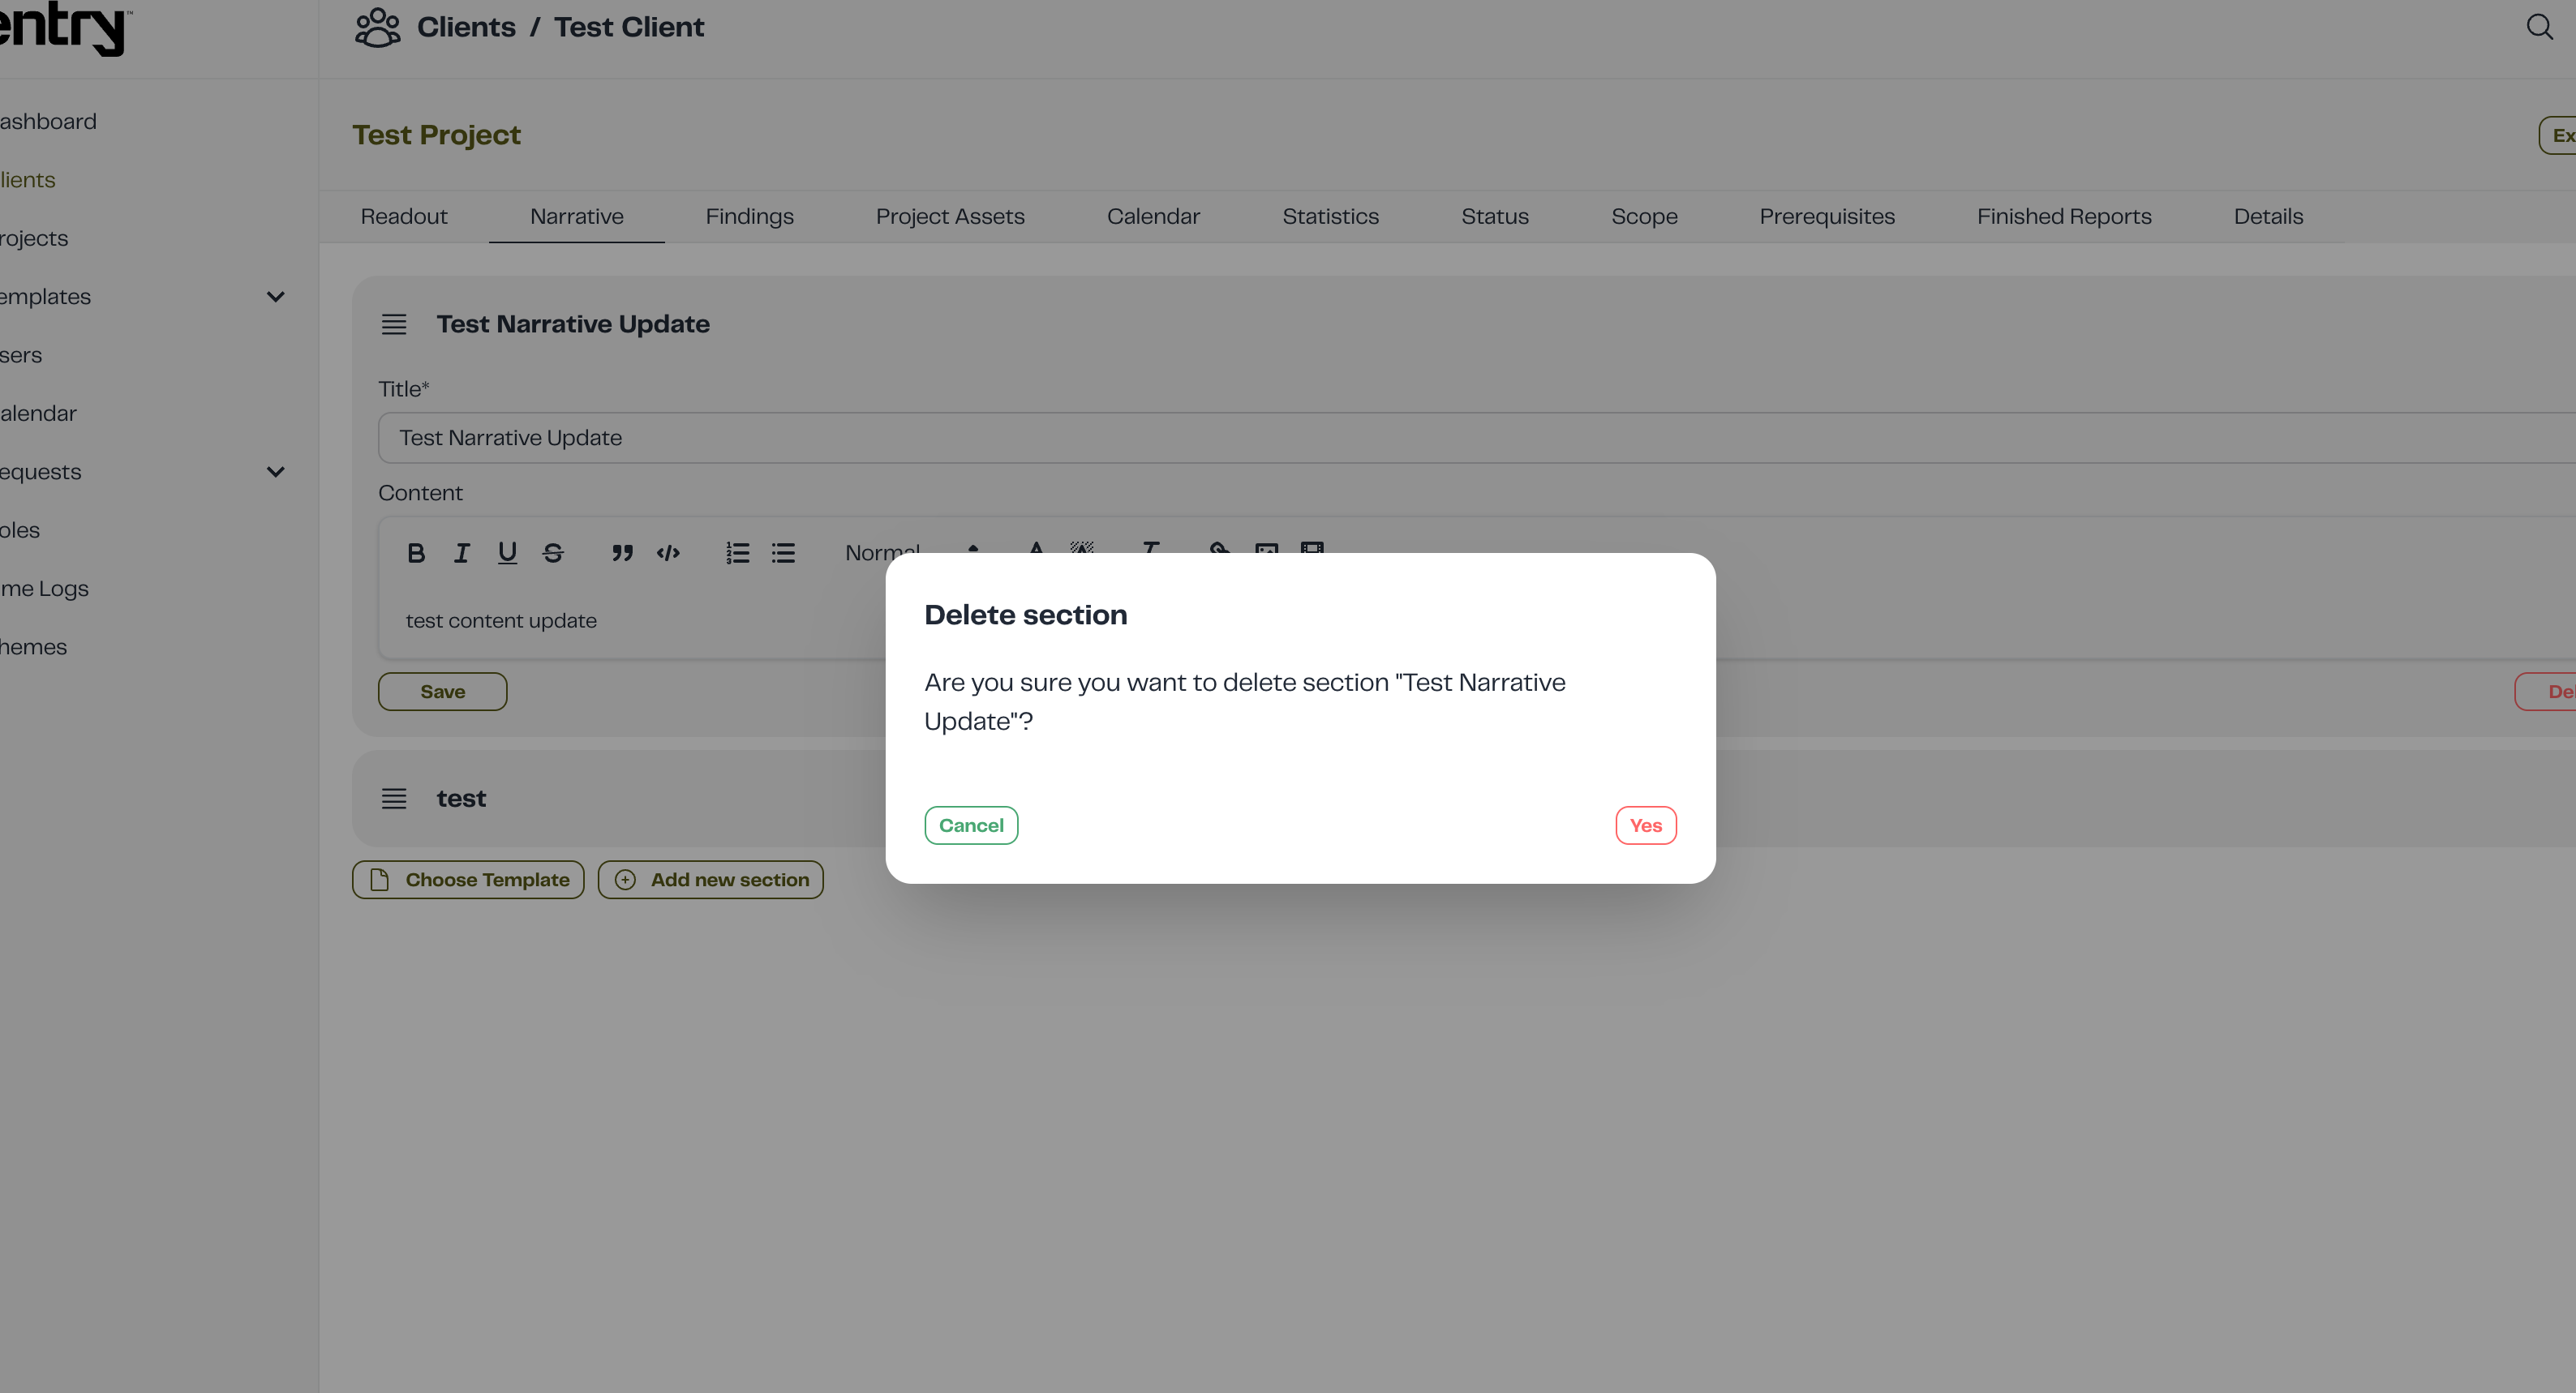This screenshot has width=2576, height=1393.
Task: Click the Title input field
Action: (x=1477, y=438)
